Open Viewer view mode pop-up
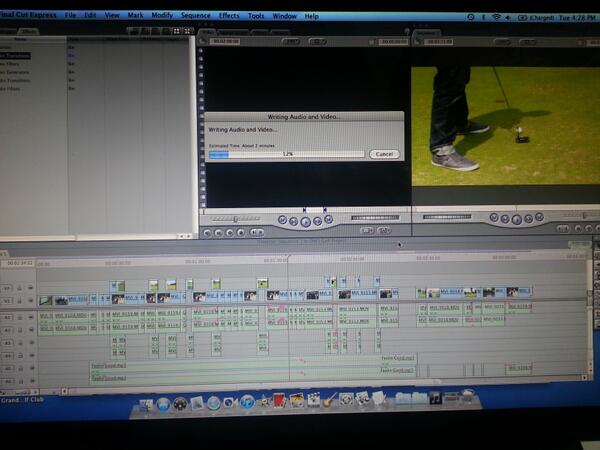 coord(318,41)
